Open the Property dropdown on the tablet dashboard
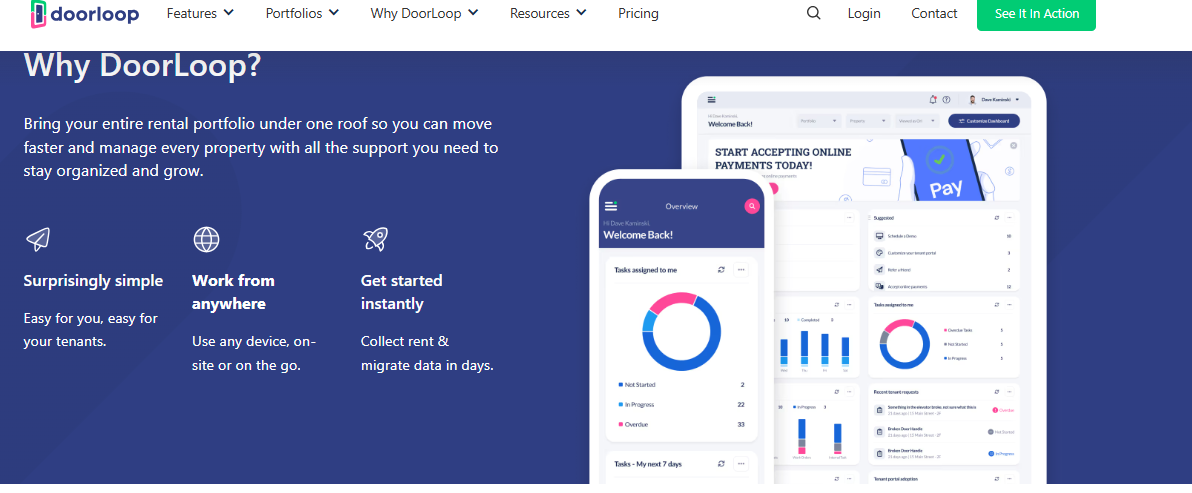Viewport: 1192px width, 493px height. [x=867, y=120]
